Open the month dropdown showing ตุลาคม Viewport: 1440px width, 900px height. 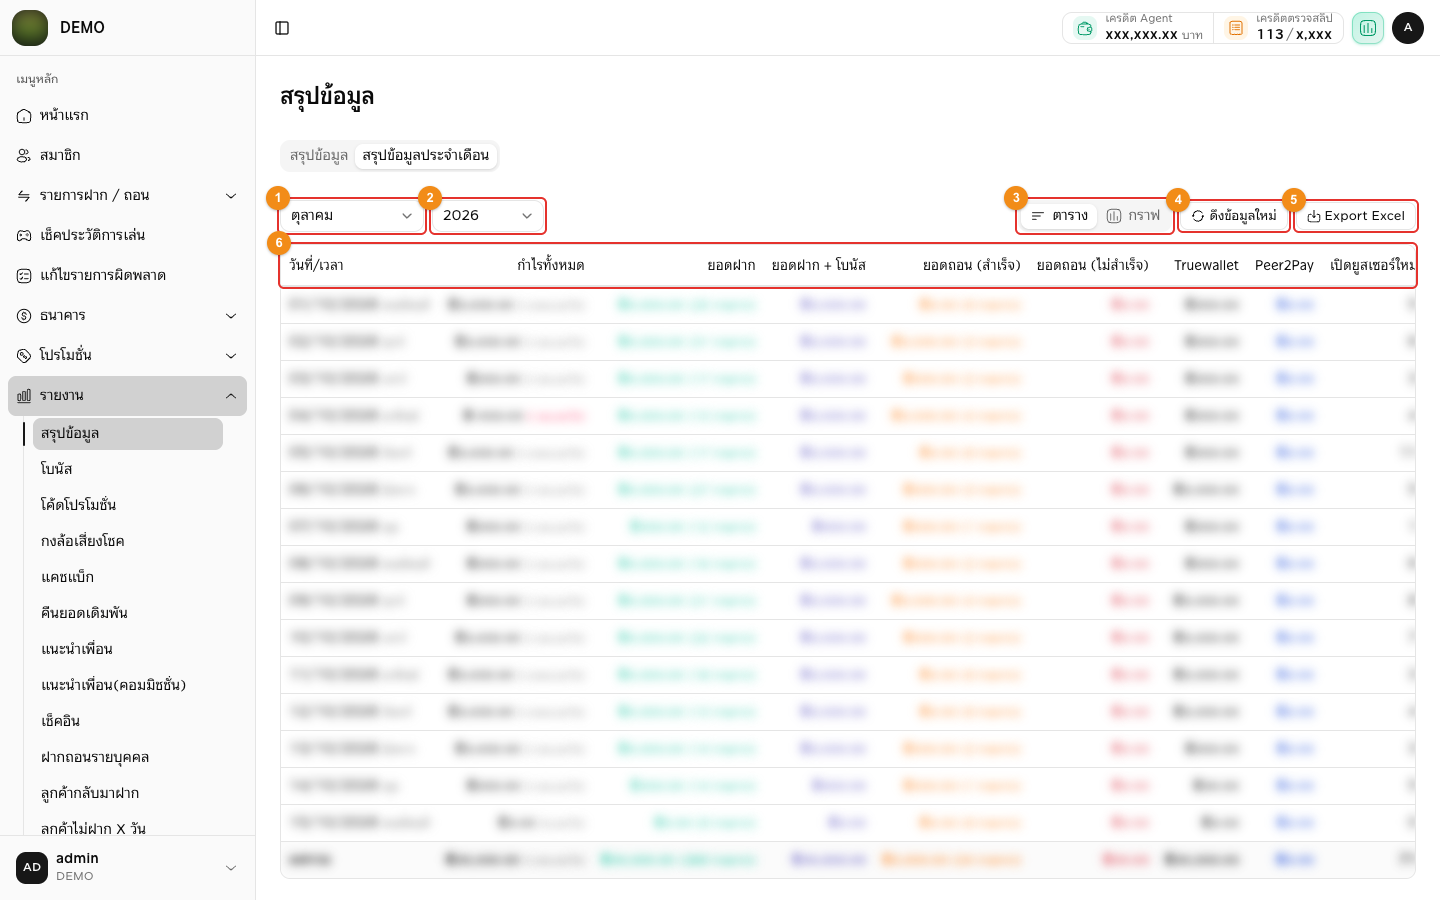[x=352, y=216]
